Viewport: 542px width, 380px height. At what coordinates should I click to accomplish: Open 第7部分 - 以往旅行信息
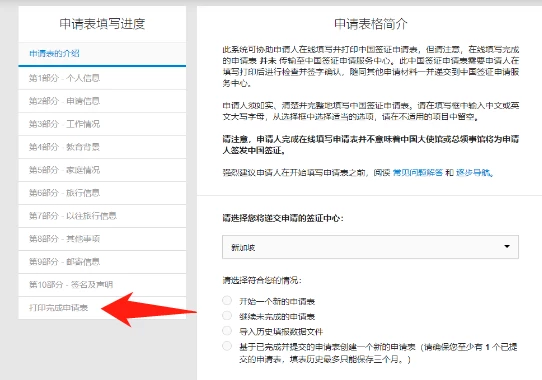[x=102, y=216]
